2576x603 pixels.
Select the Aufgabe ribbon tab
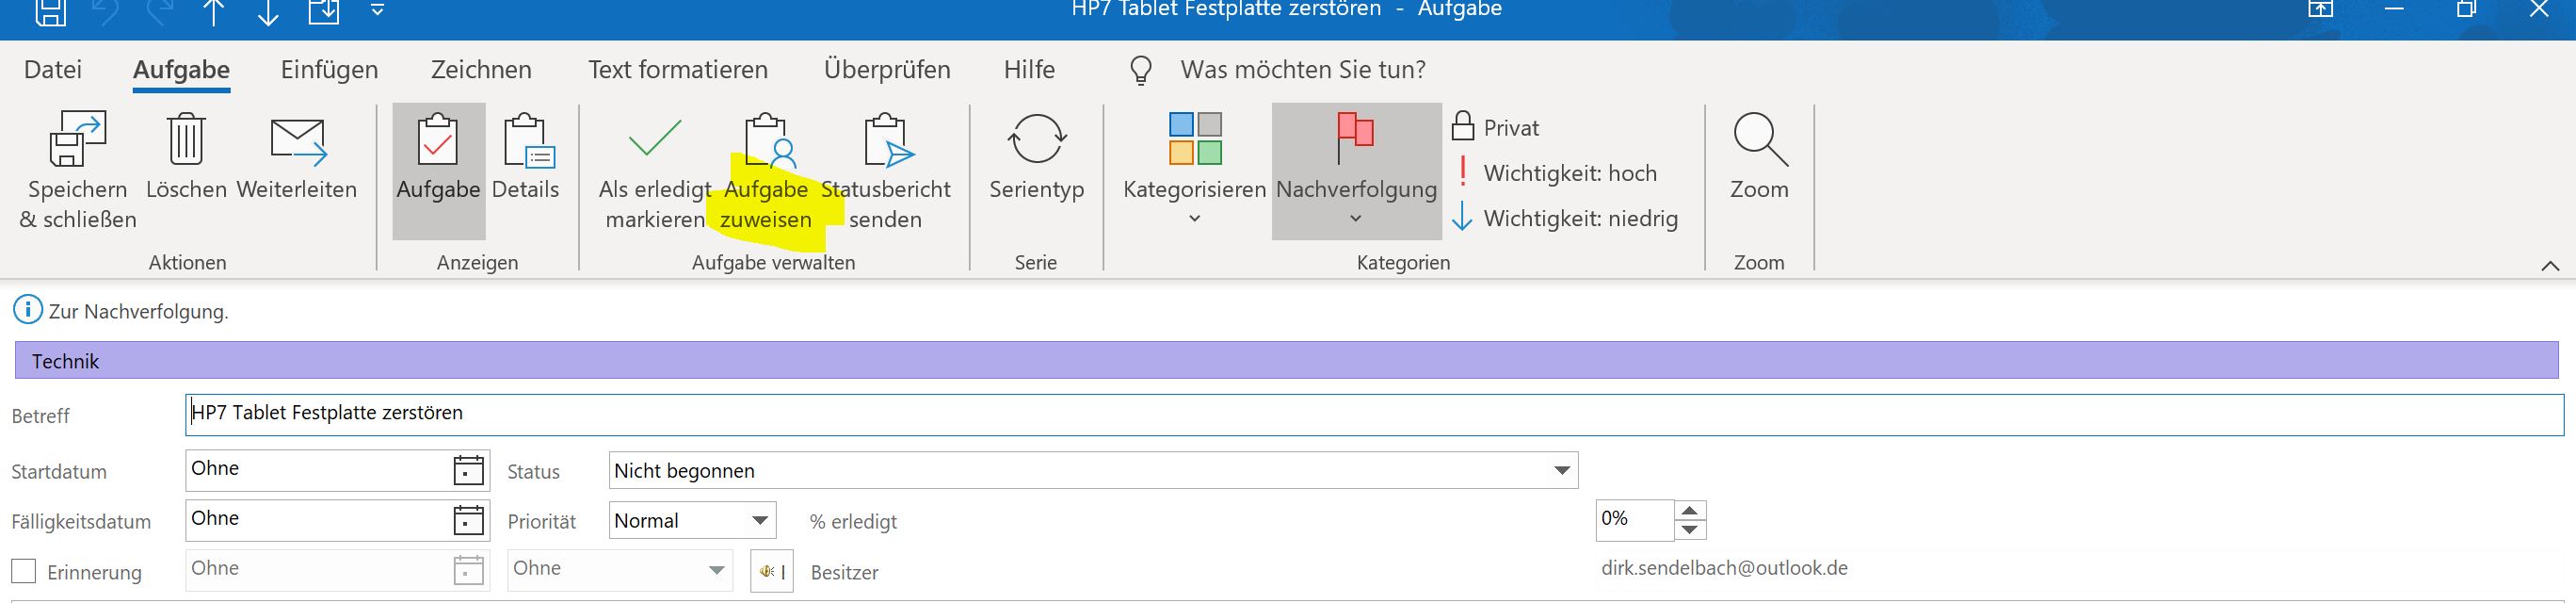(x=181, y=69)
